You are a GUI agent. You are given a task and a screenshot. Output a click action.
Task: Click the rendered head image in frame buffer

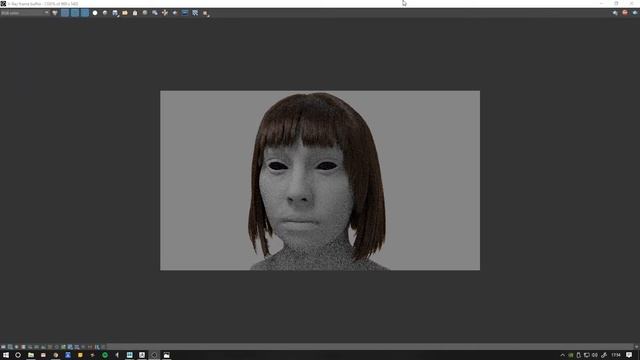[320, 180]
